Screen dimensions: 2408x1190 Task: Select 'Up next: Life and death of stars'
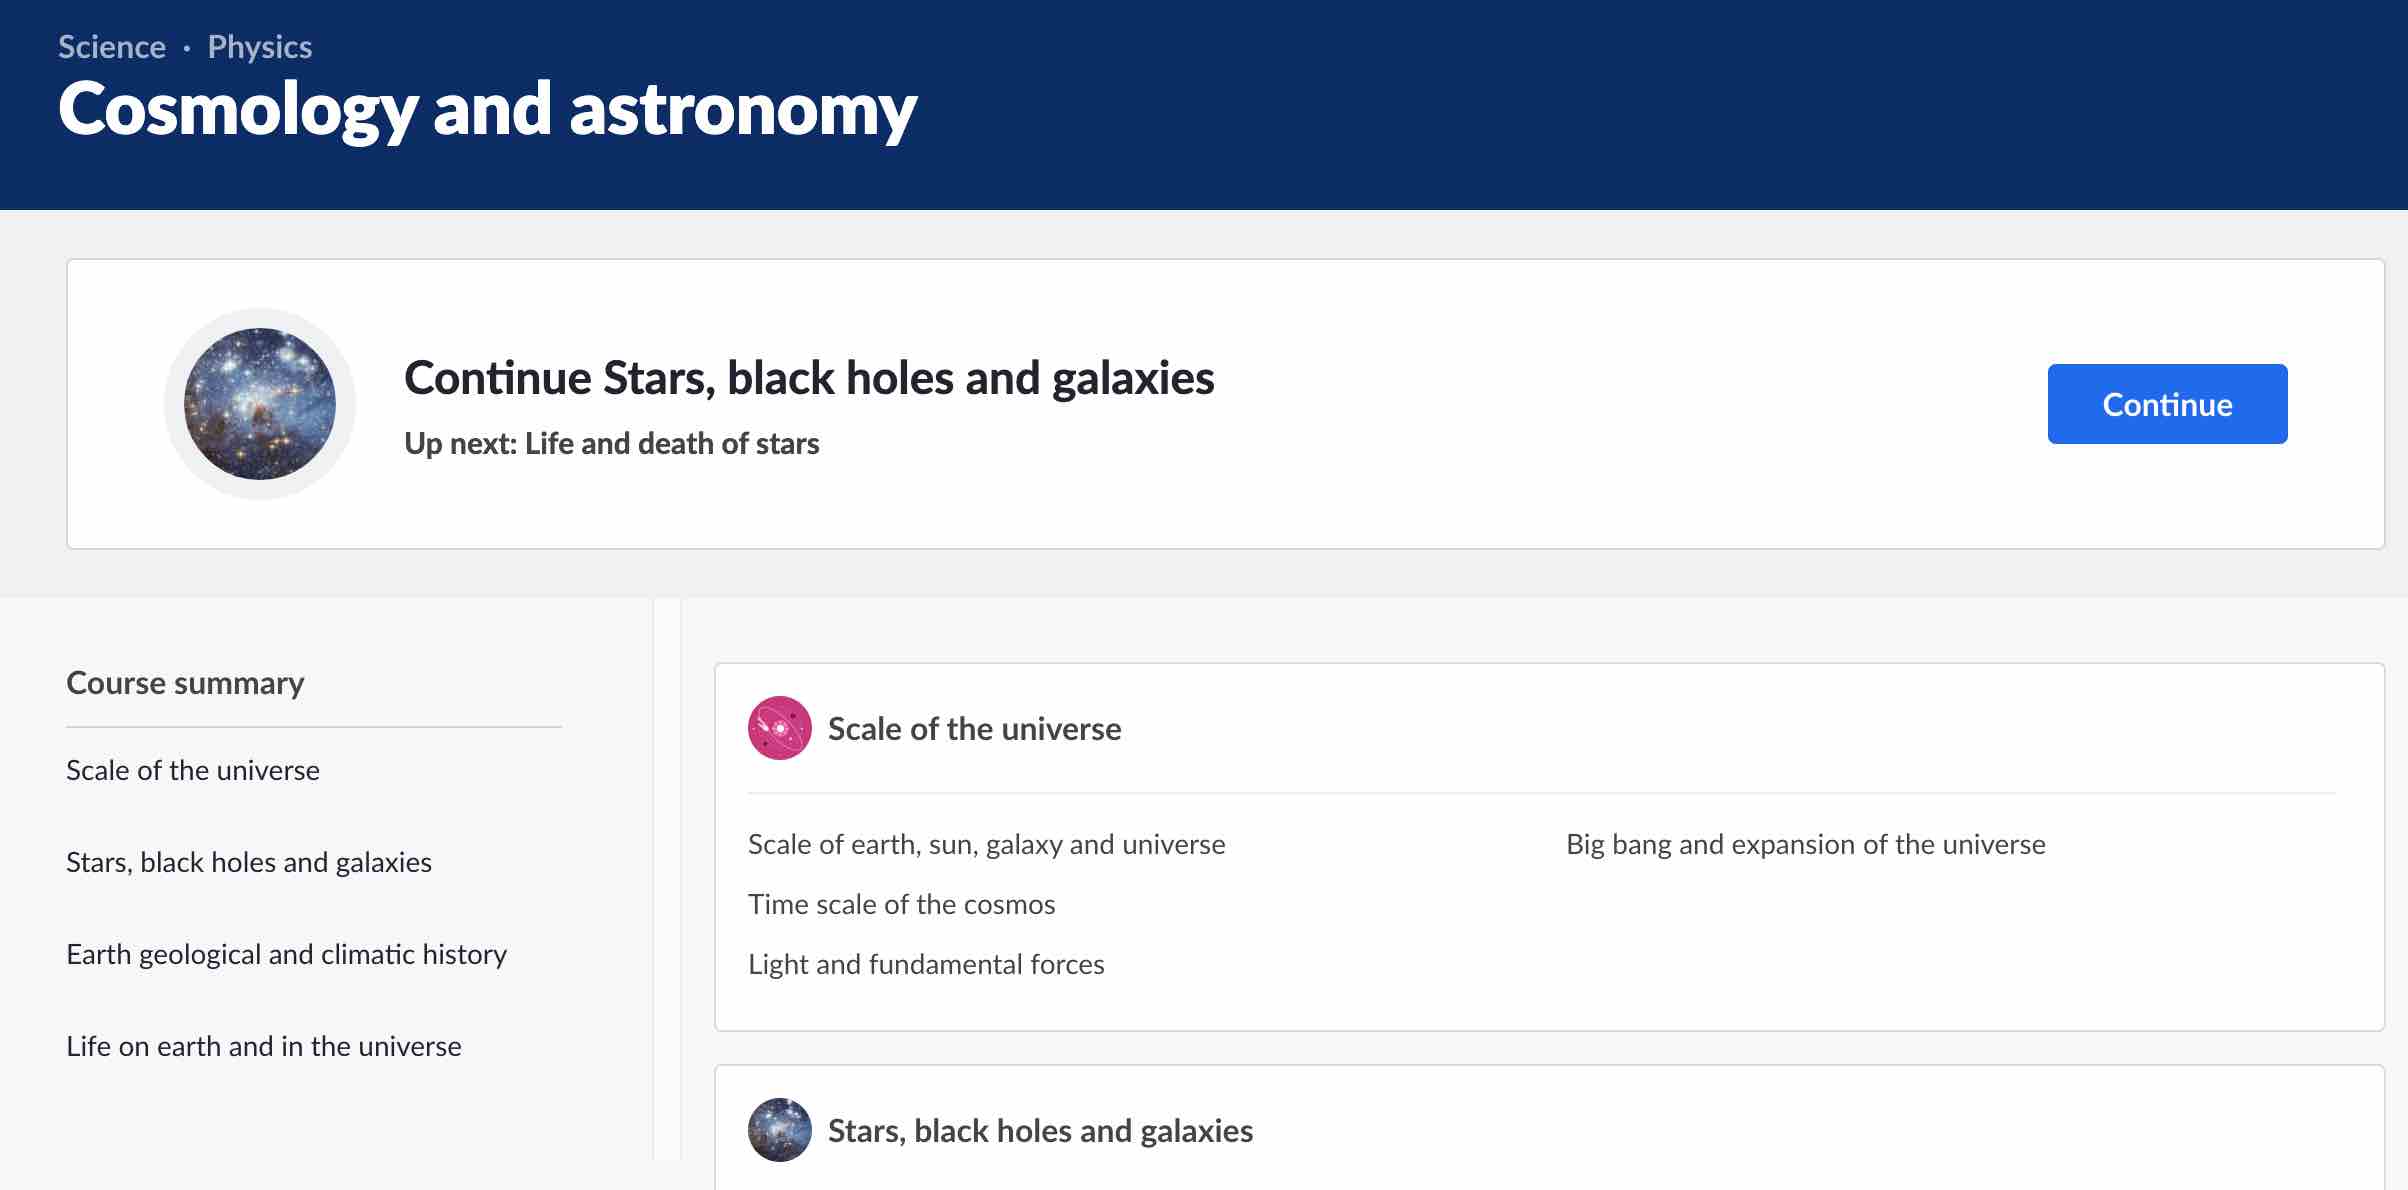(x=611, y=443)
